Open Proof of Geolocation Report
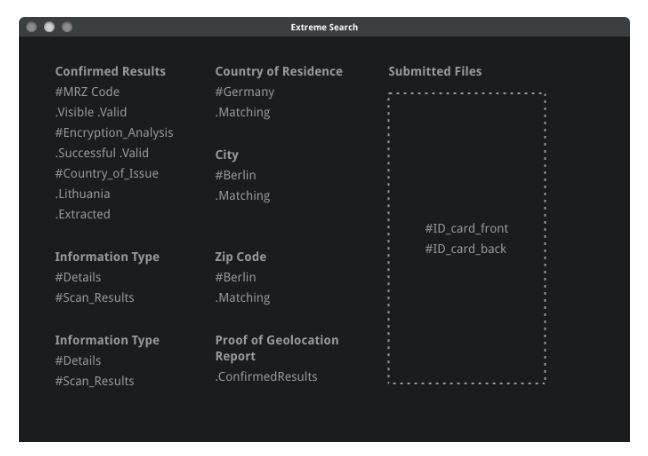The image size is (648, 456). coord(277,347)
